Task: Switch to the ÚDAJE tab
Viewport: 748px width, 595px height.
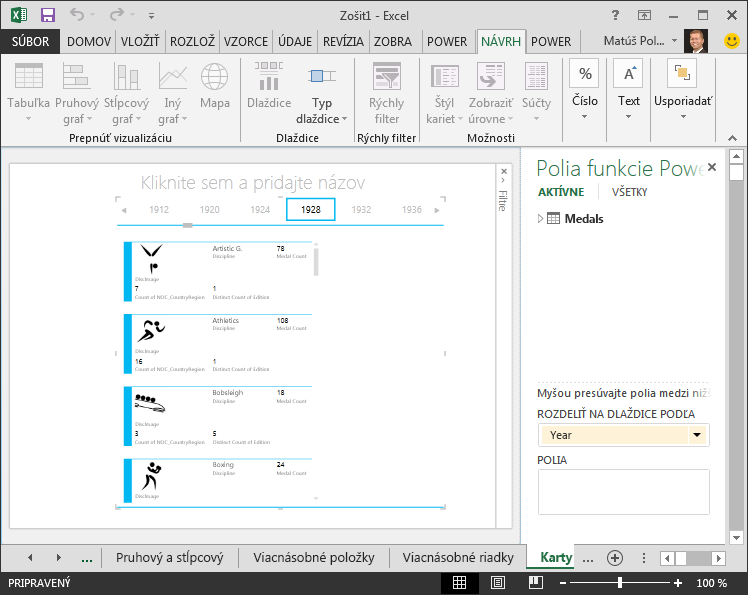Action: click(x=295, y=42)
